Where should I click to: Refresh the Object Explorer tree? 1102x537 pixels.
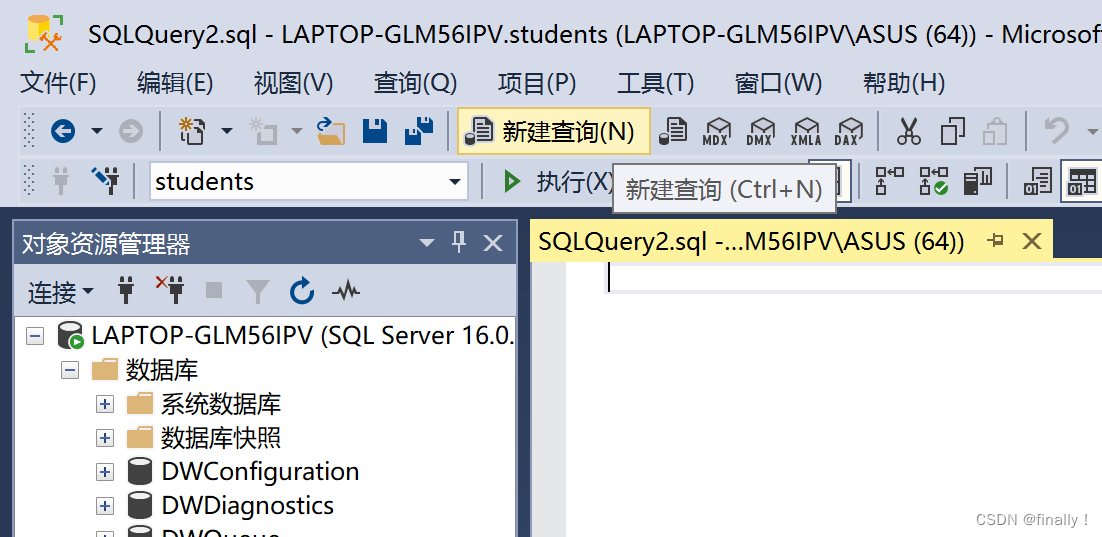[x=302, y=290]
